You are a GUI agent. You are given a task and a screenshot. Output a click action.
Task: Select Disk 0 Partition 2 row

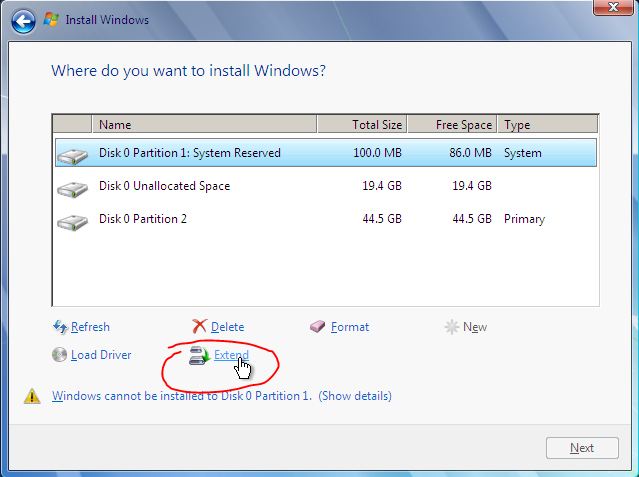click(x=326, y=219)
